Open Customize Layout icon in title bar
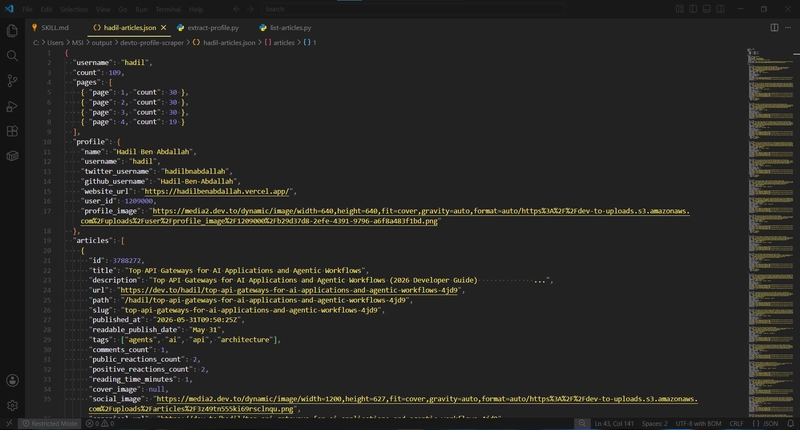The image size is (800, 430). point(680,9)
